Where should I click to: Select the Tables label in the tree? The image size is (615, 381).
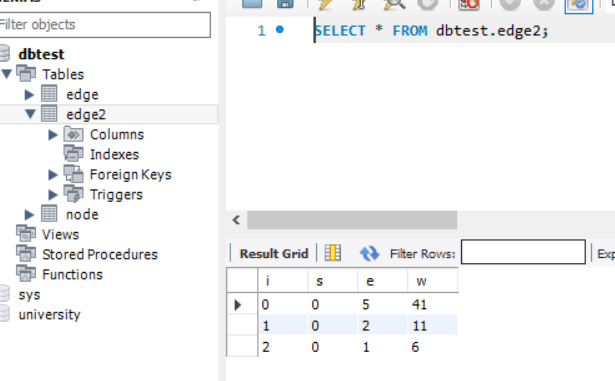63,74
